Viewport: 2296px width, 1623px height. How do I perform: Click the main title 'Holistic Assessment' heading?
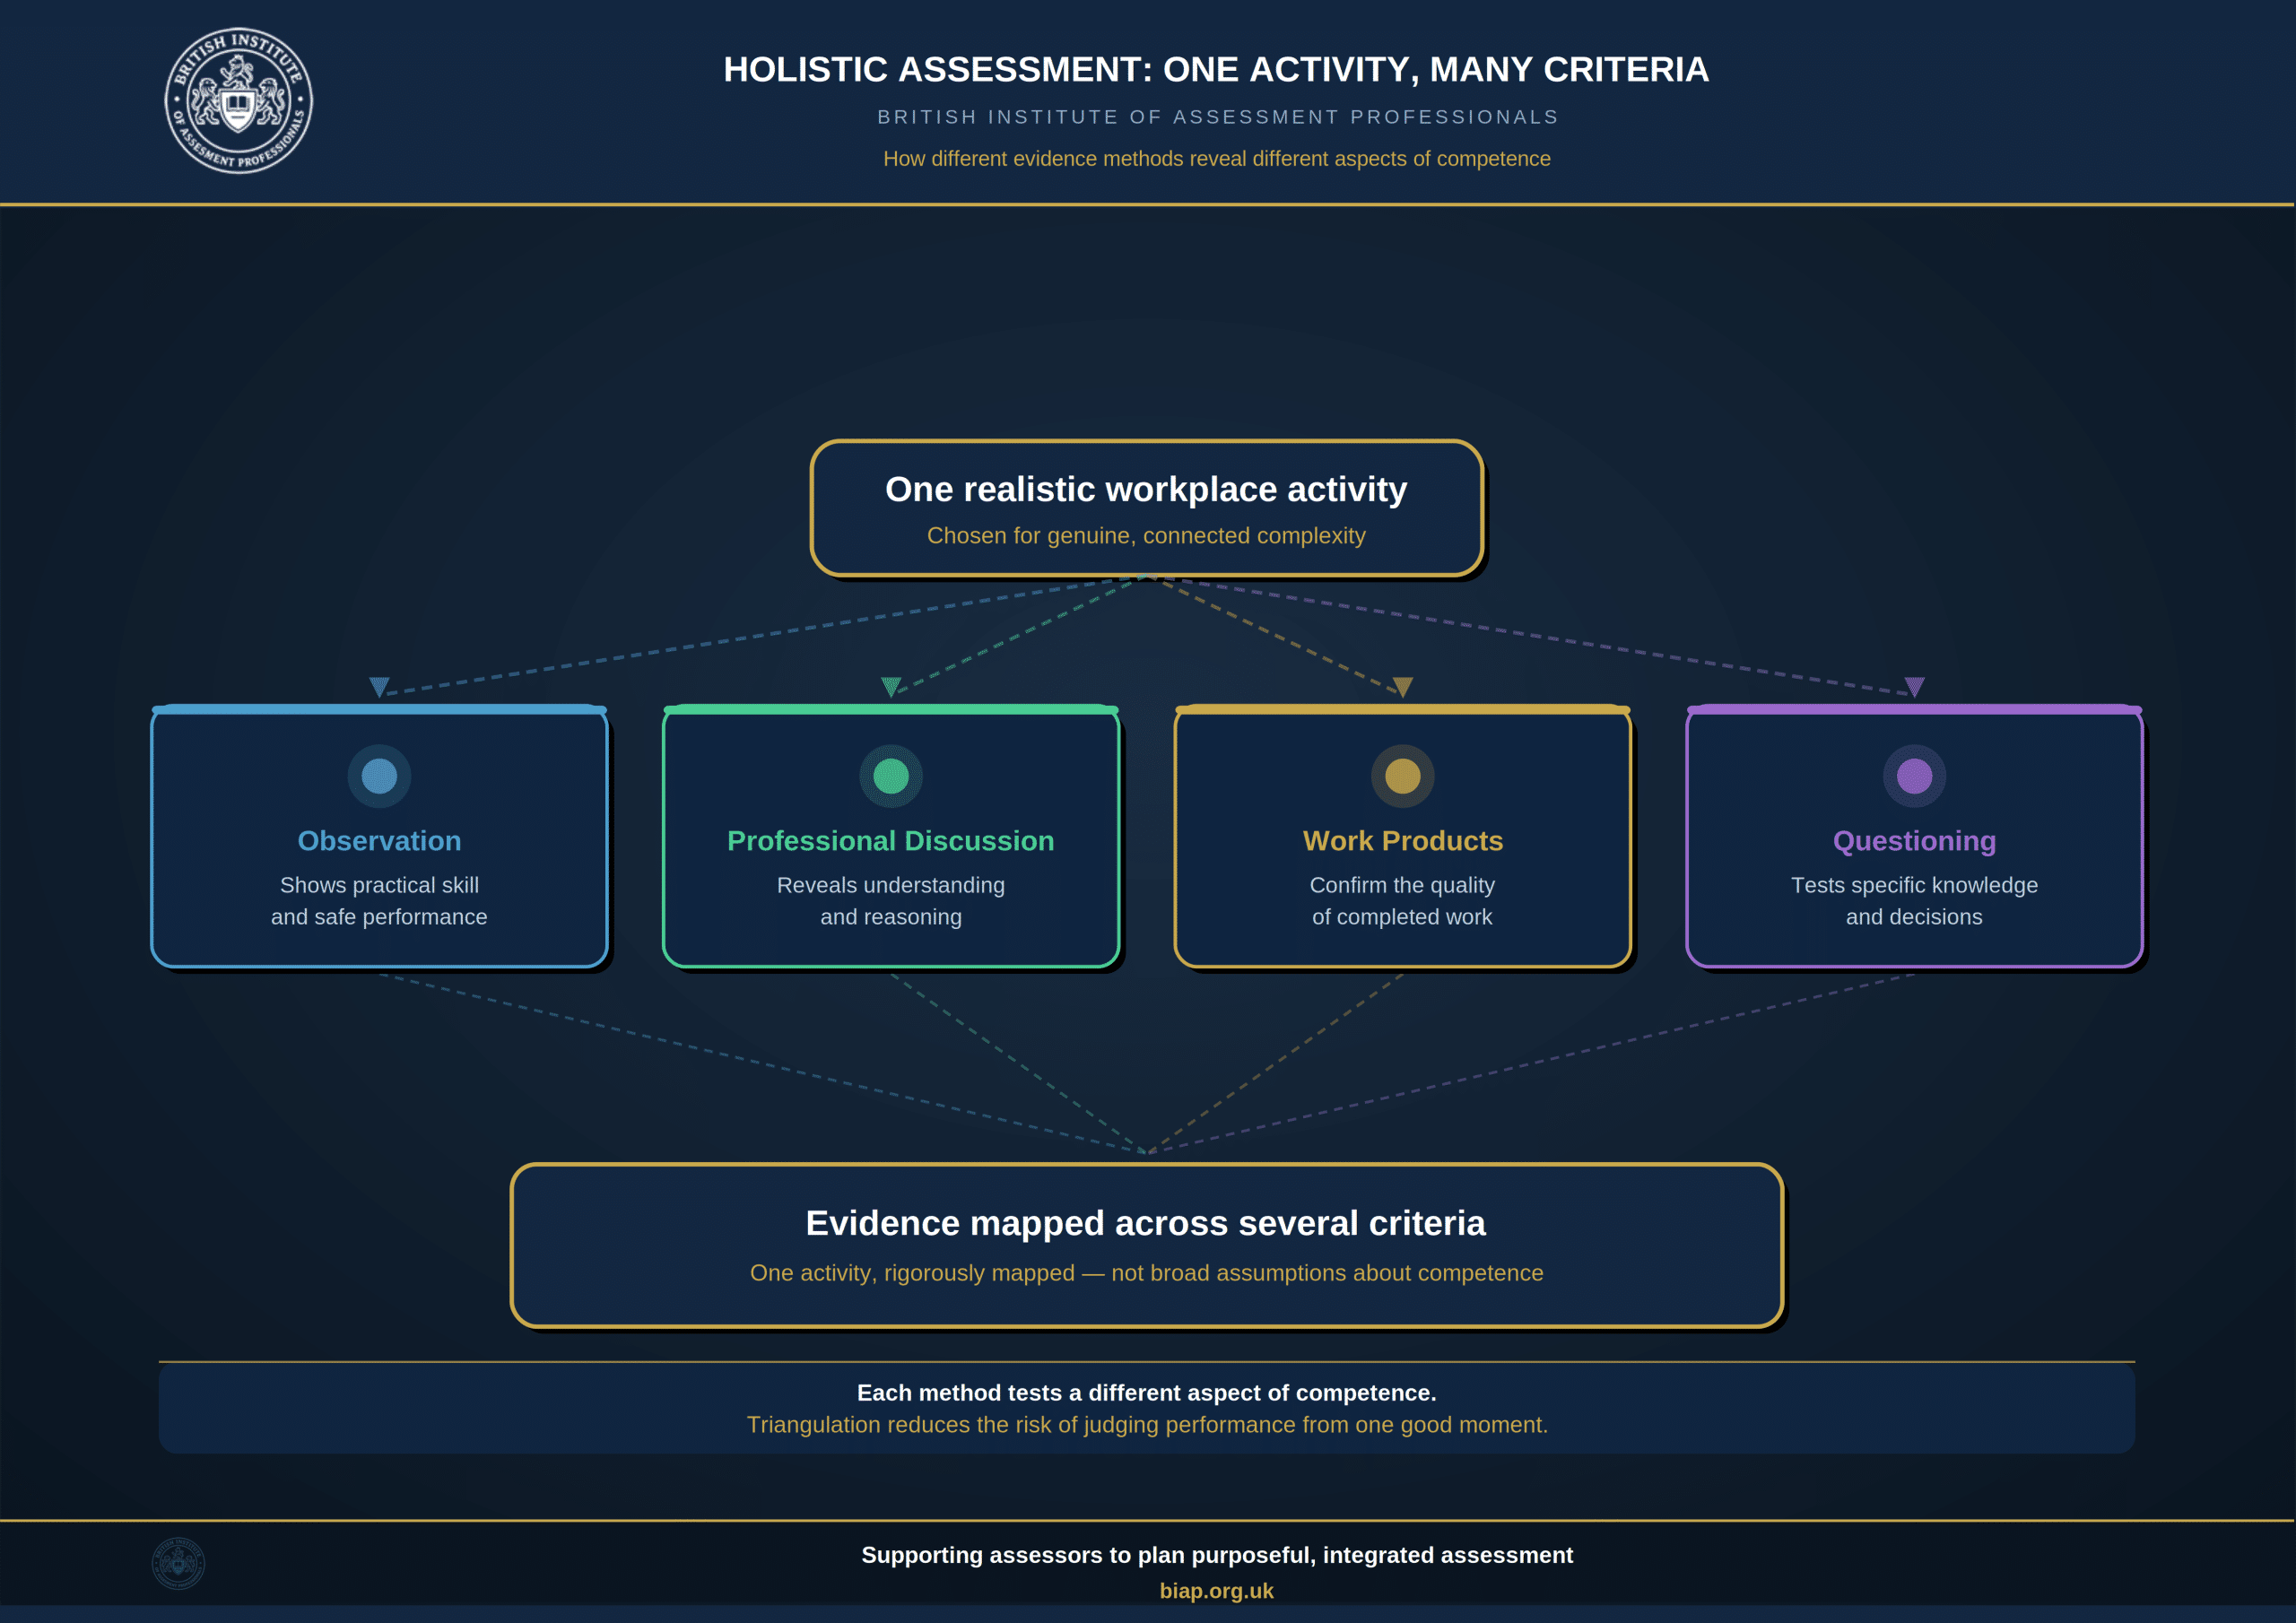pyautogui.click(x=1216, y=69)
